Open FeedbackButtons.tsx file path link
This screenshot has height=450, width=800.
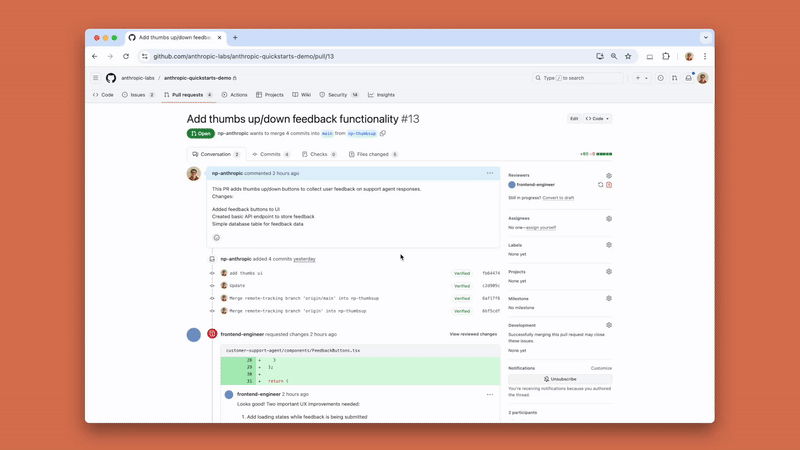tap(293, 351)
